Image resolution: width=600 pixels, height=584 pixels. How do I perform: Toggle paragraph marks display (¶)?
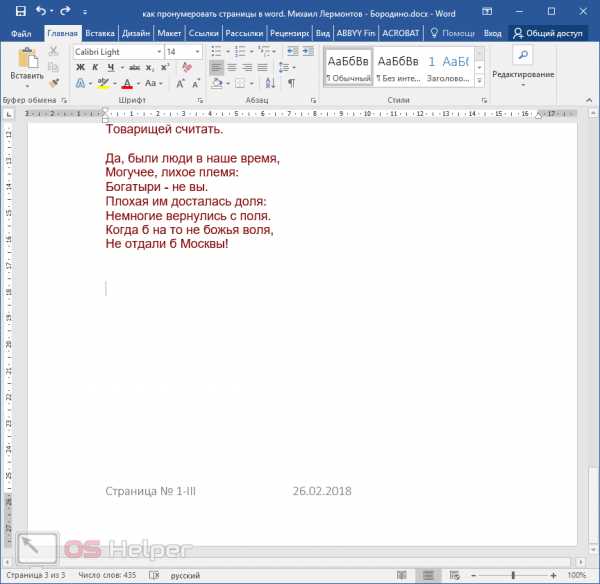point(292,83)
